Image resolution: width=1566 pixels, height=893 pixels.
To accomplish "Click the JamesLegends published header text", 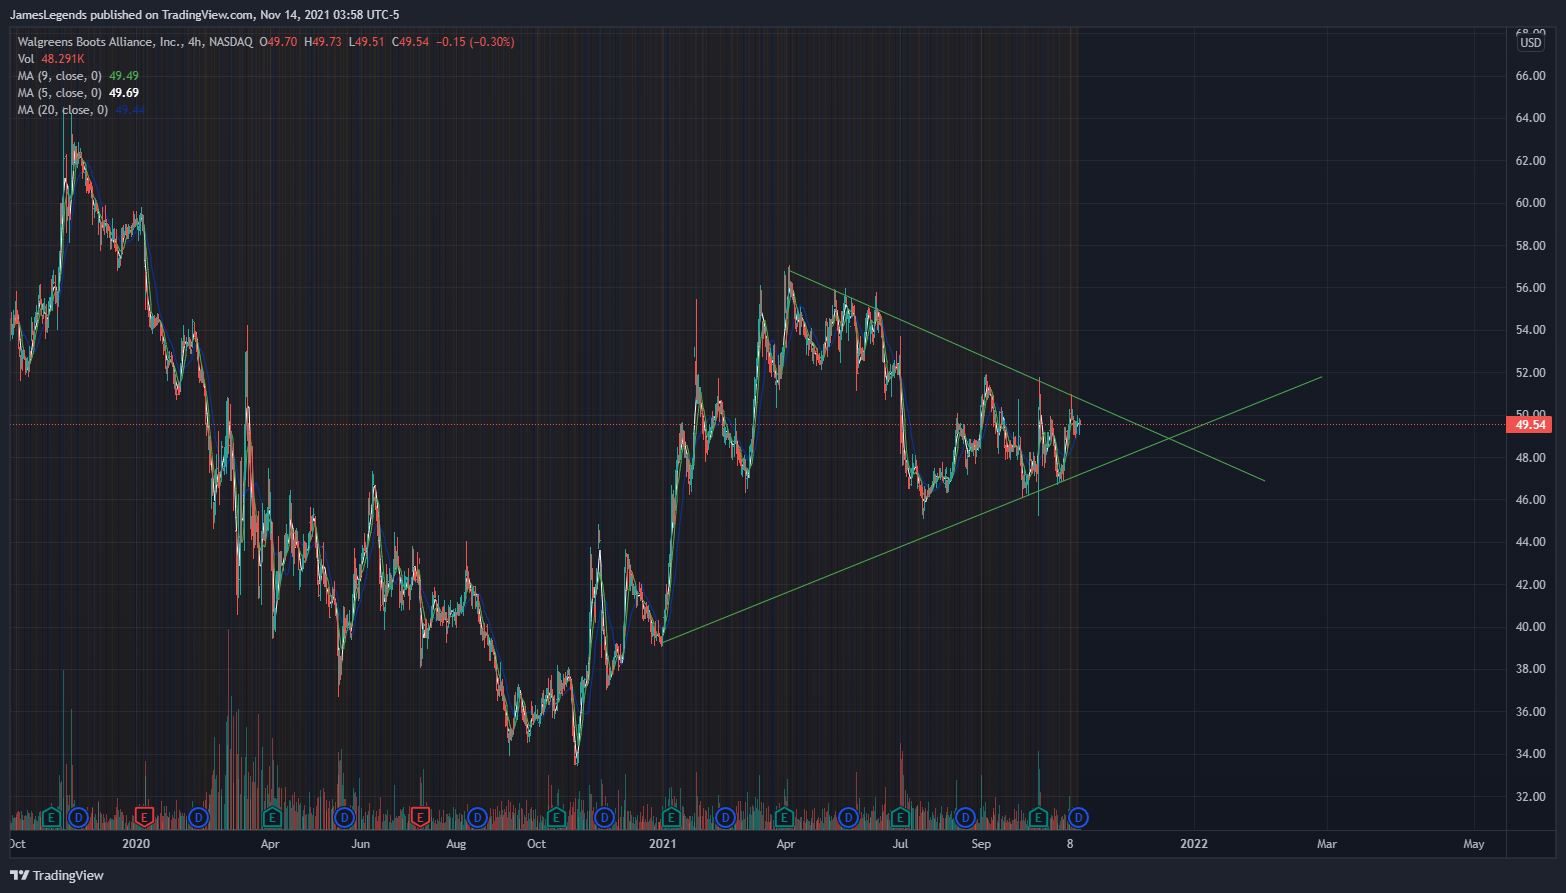I will point(205,14).
